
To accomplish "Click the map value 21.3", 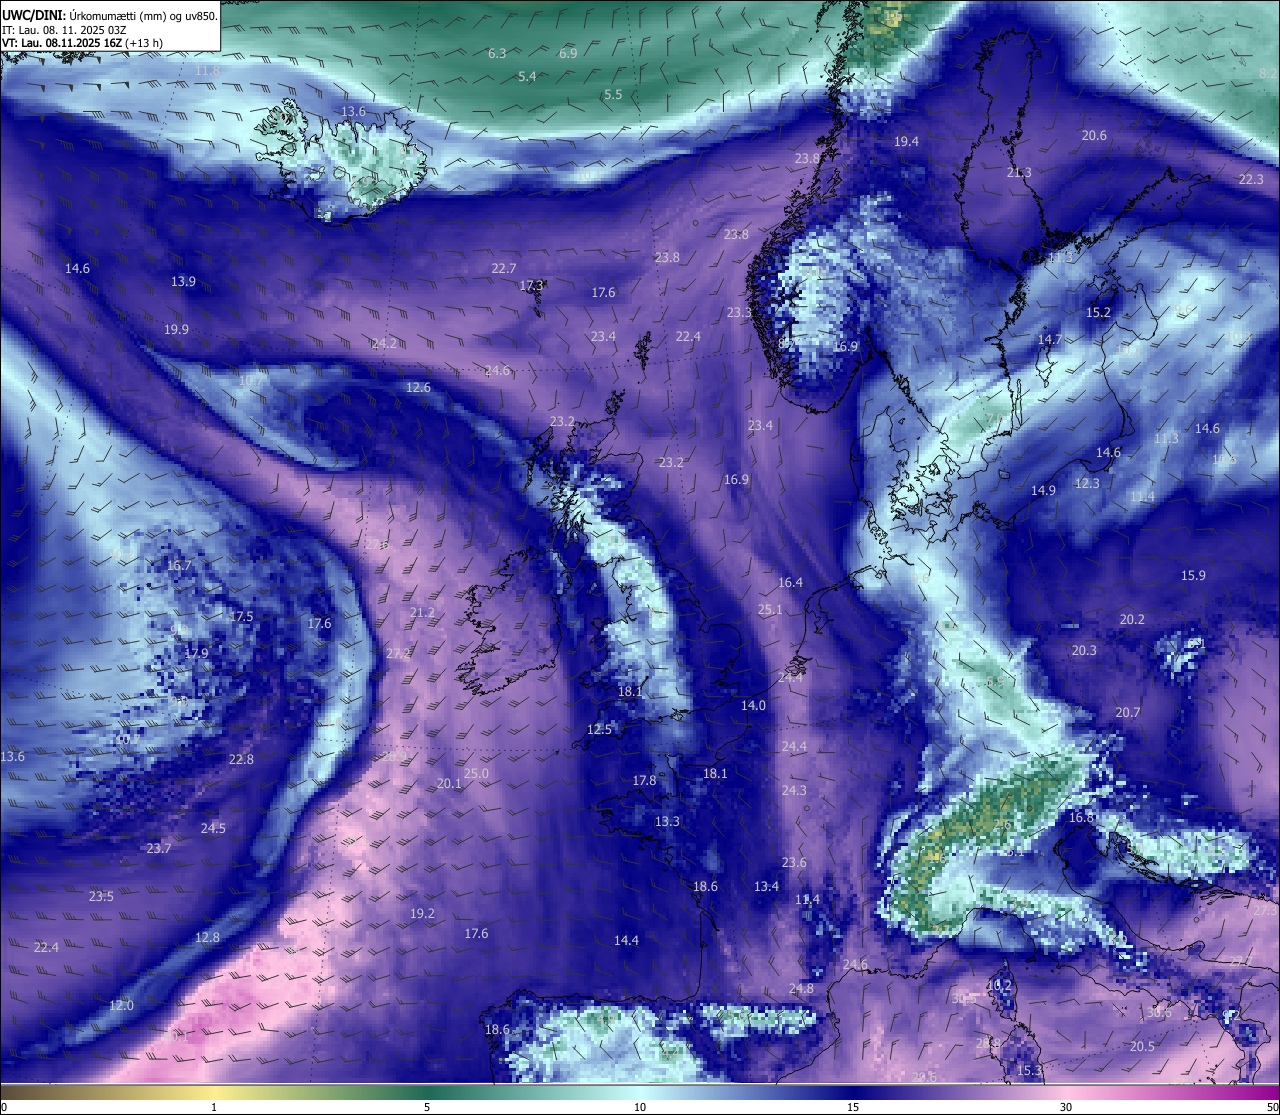I will [x=1019, y=172].
